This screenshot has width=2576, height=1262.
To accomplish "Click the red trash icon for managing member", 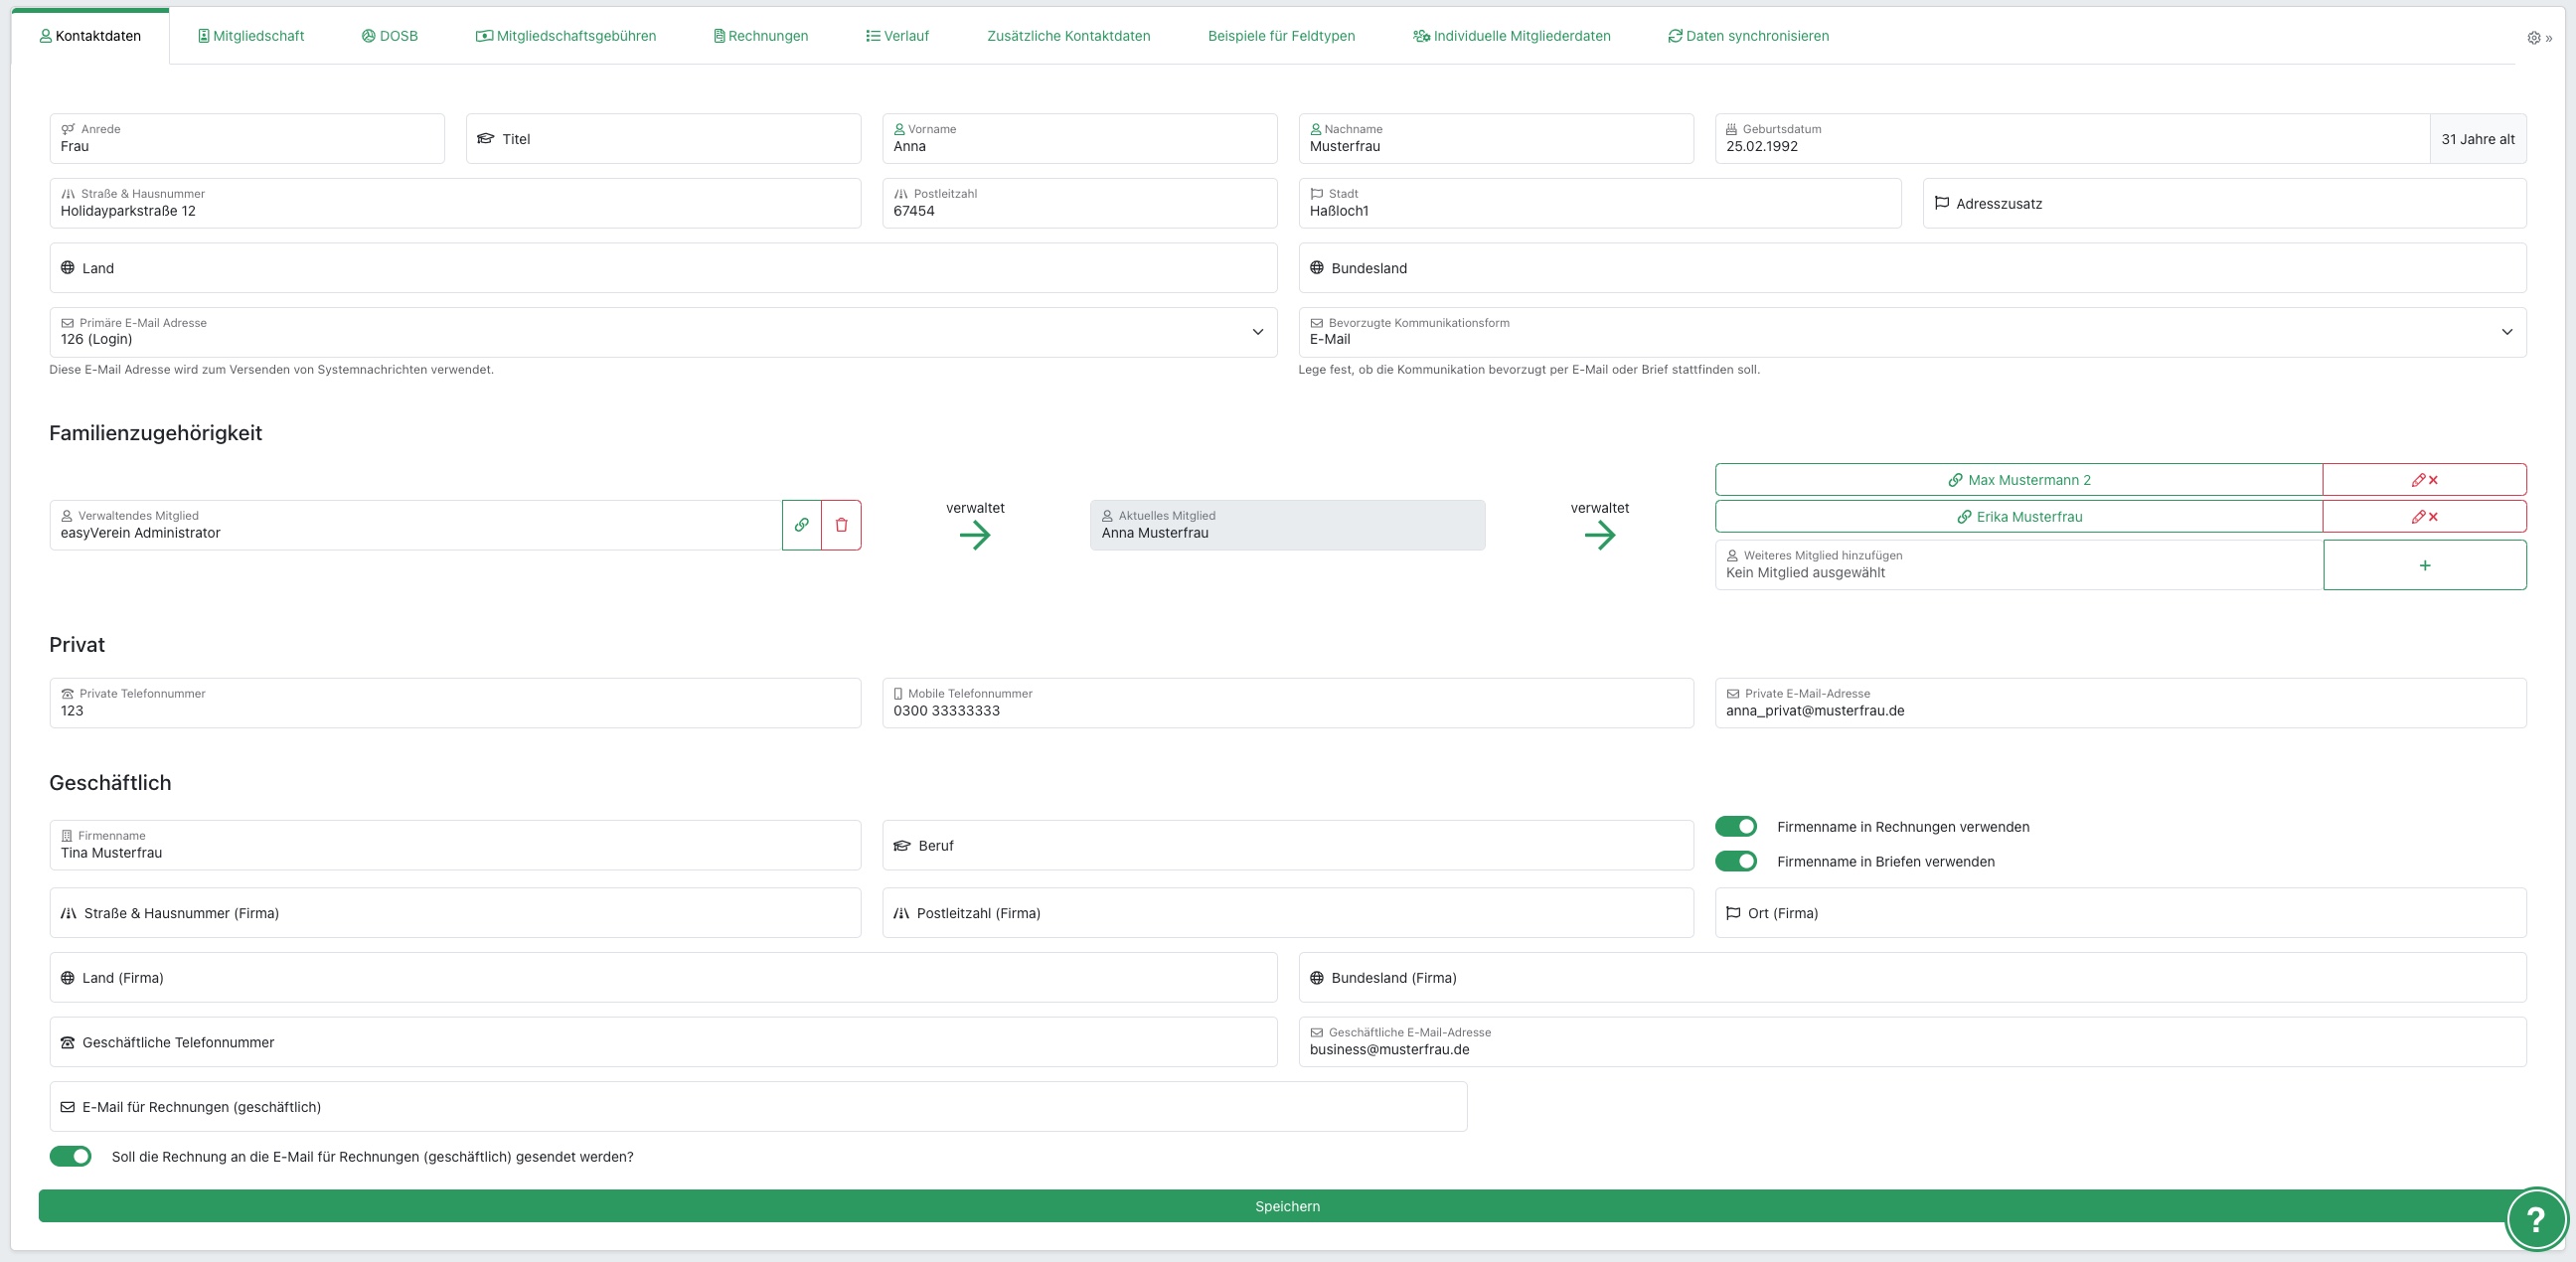I will coord(841,525).
